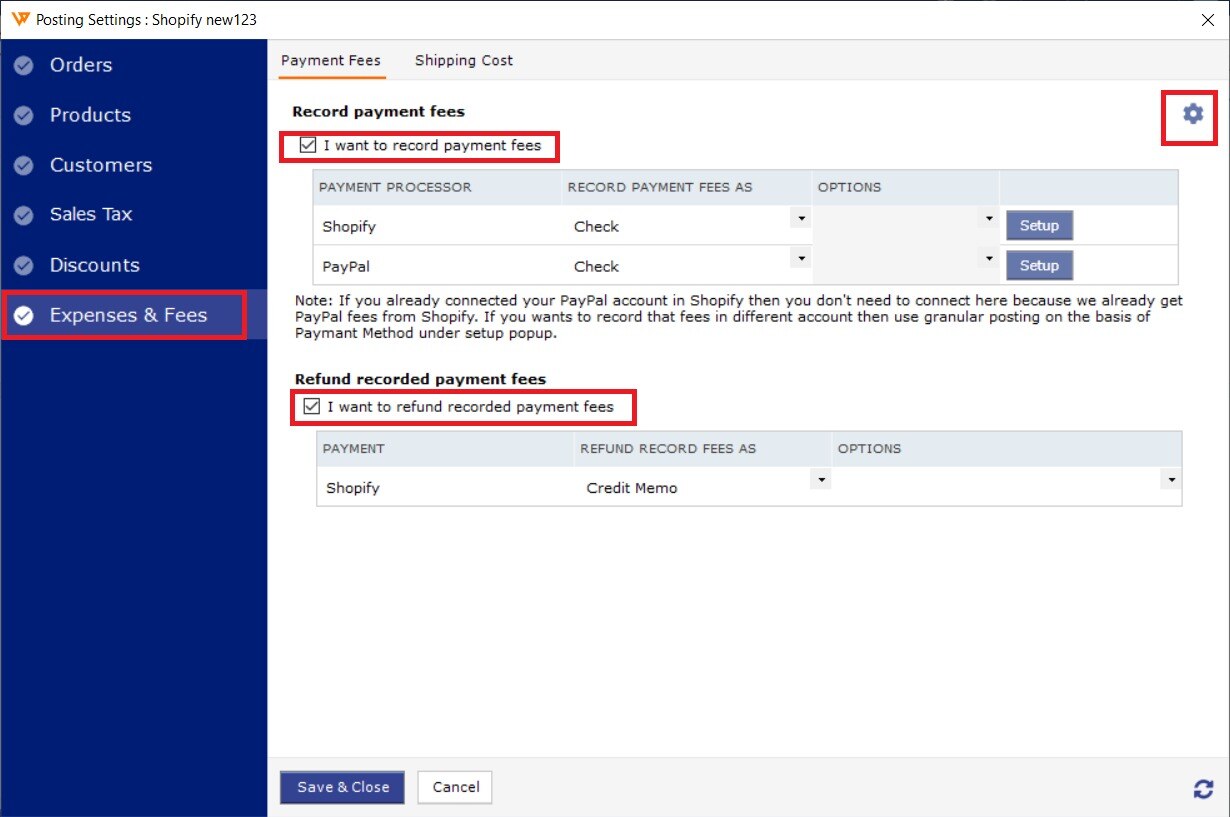Click the 'Record payment fees' heading
This screenshot has width=1230, height=817.
pos(378,112)
